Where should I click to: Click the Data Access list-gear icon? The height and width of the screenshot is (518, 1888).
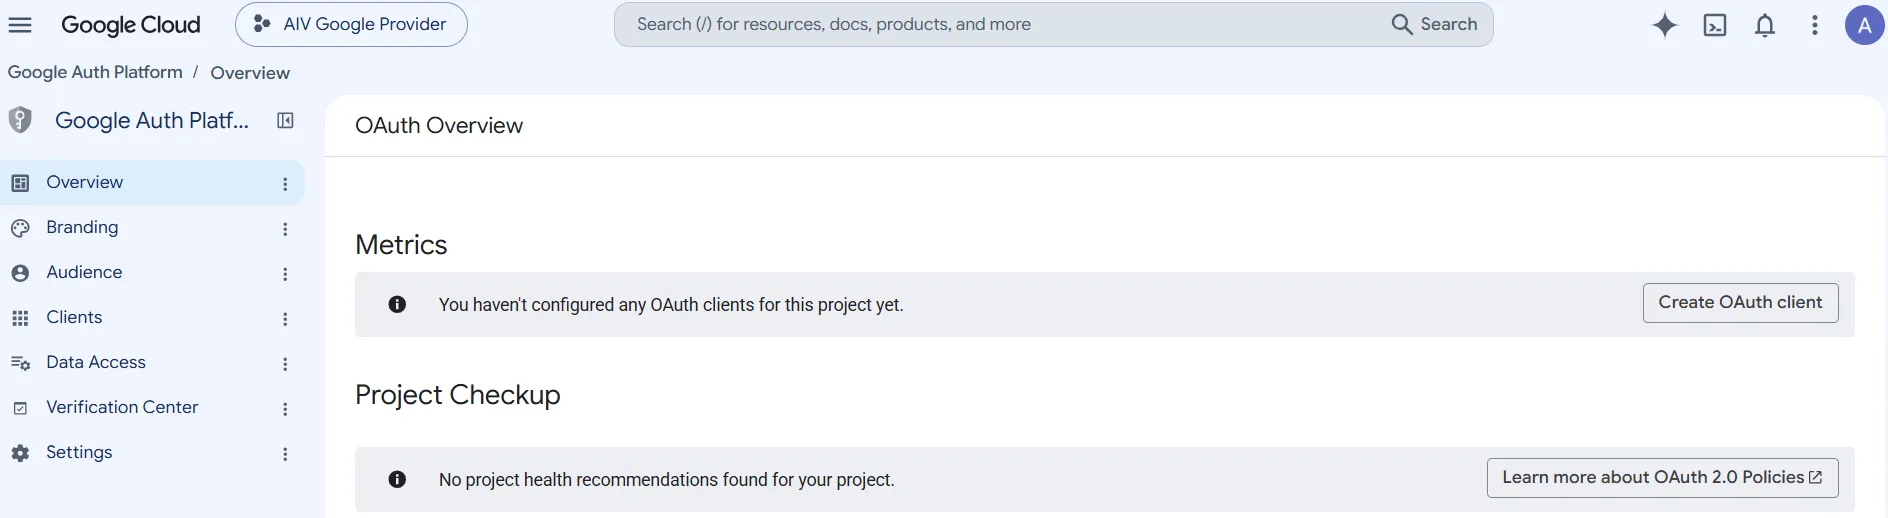click(20, 363)
